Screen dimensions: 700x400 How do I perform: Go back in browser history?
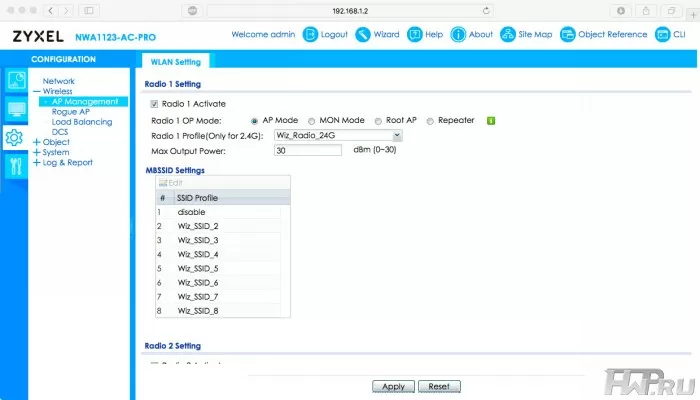pos(51,11)
